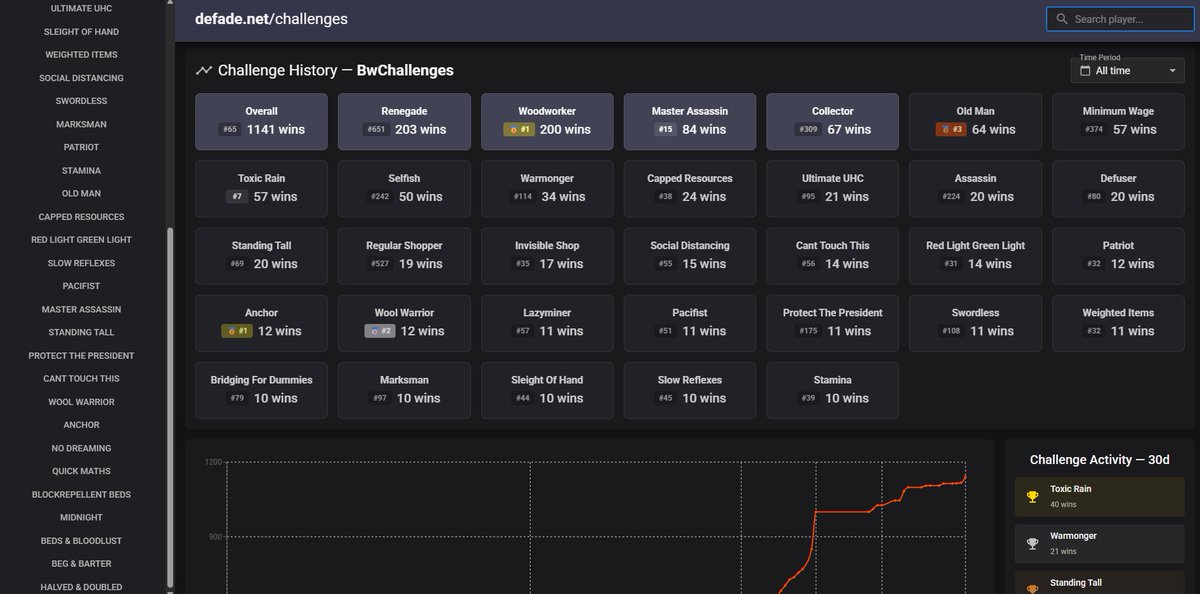Click the silver #2 medal badge on Wool Warrior

(x=380, y=331)
